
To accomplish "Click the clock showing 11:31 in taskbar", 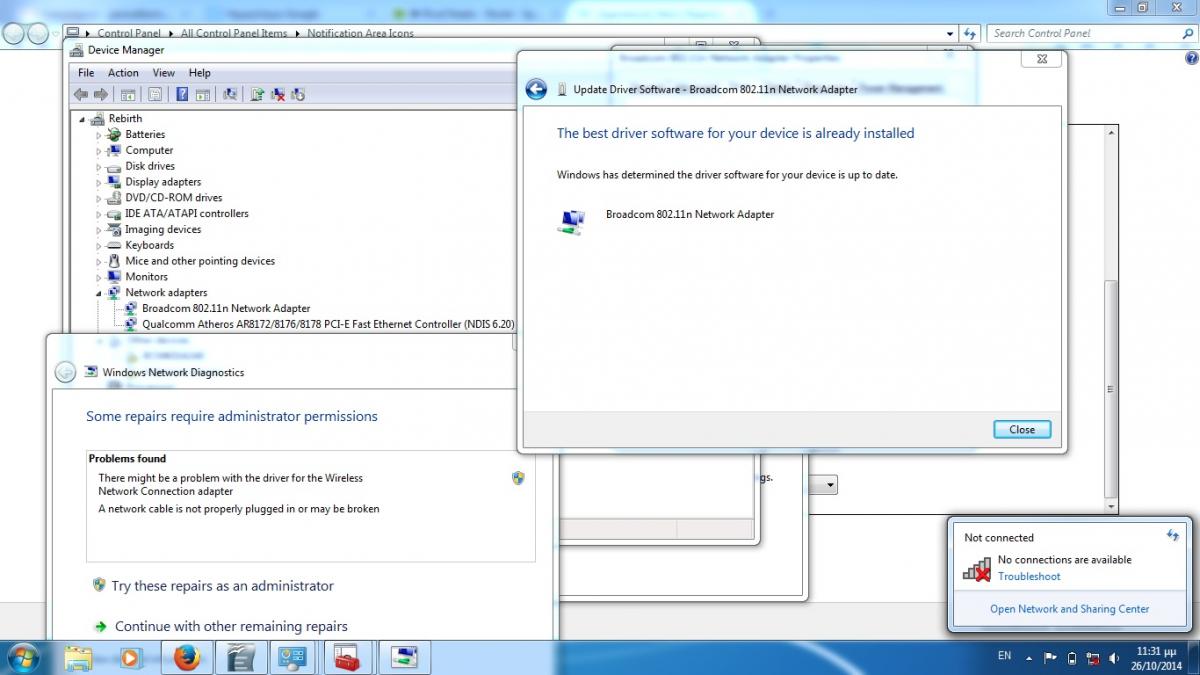I will (1156, 657).
